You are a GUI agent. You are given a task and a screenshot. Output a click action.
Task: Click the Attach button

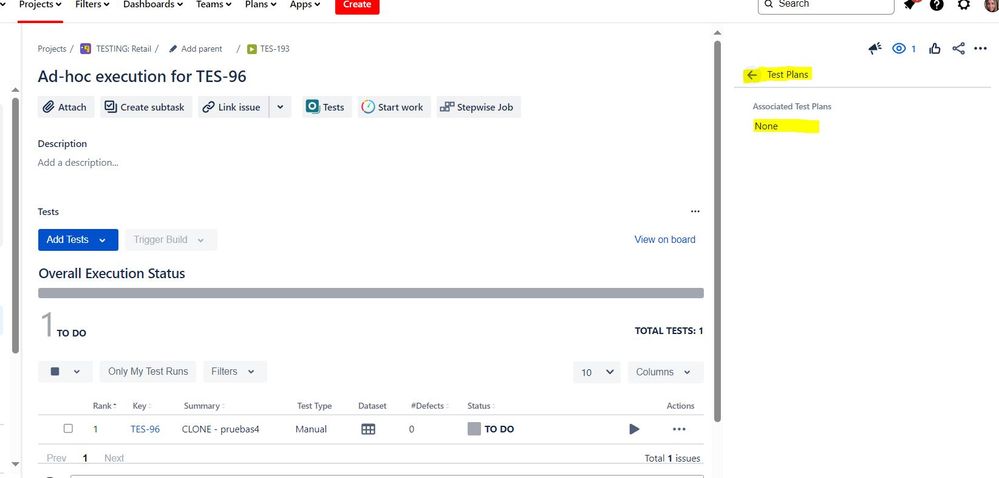(x=66, y=107)
